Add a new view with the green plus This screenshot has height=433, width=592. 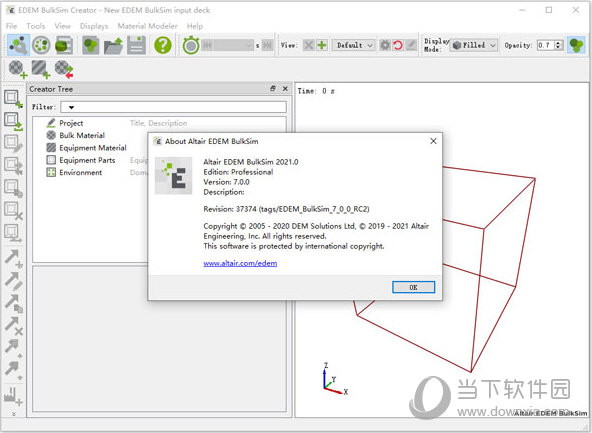point(322,45)
